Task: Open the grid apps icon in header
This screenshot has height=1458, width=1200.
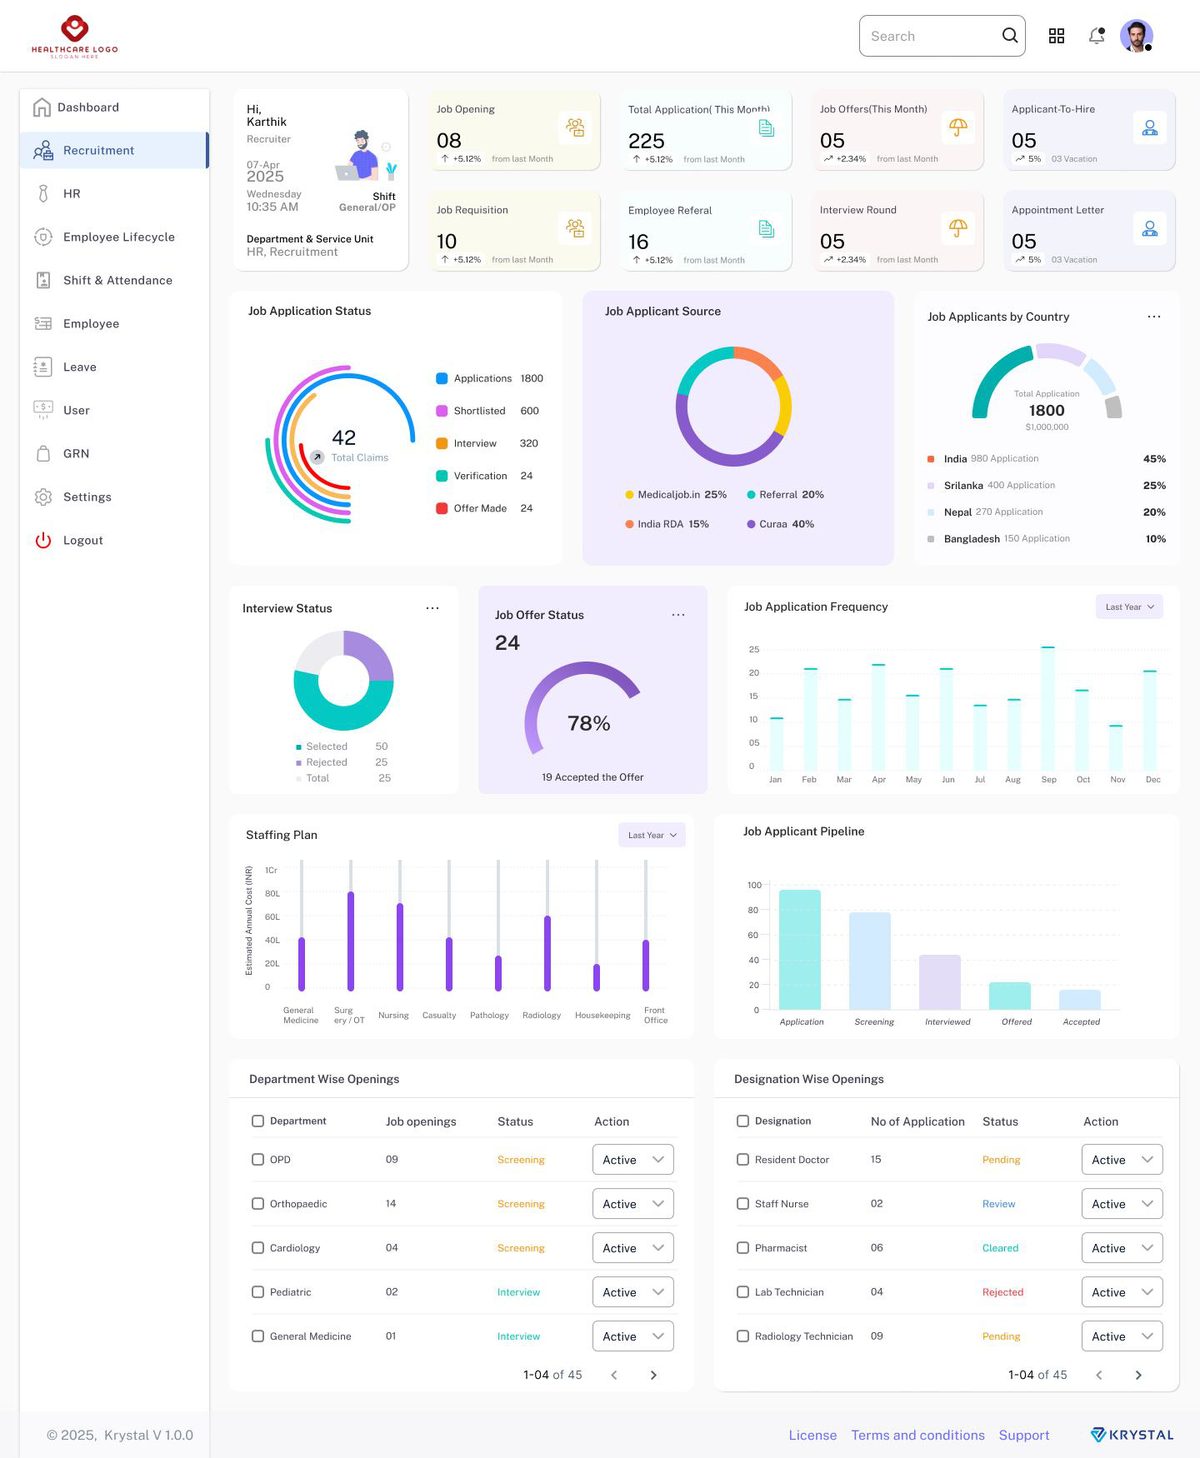Action: [1056, 36]
